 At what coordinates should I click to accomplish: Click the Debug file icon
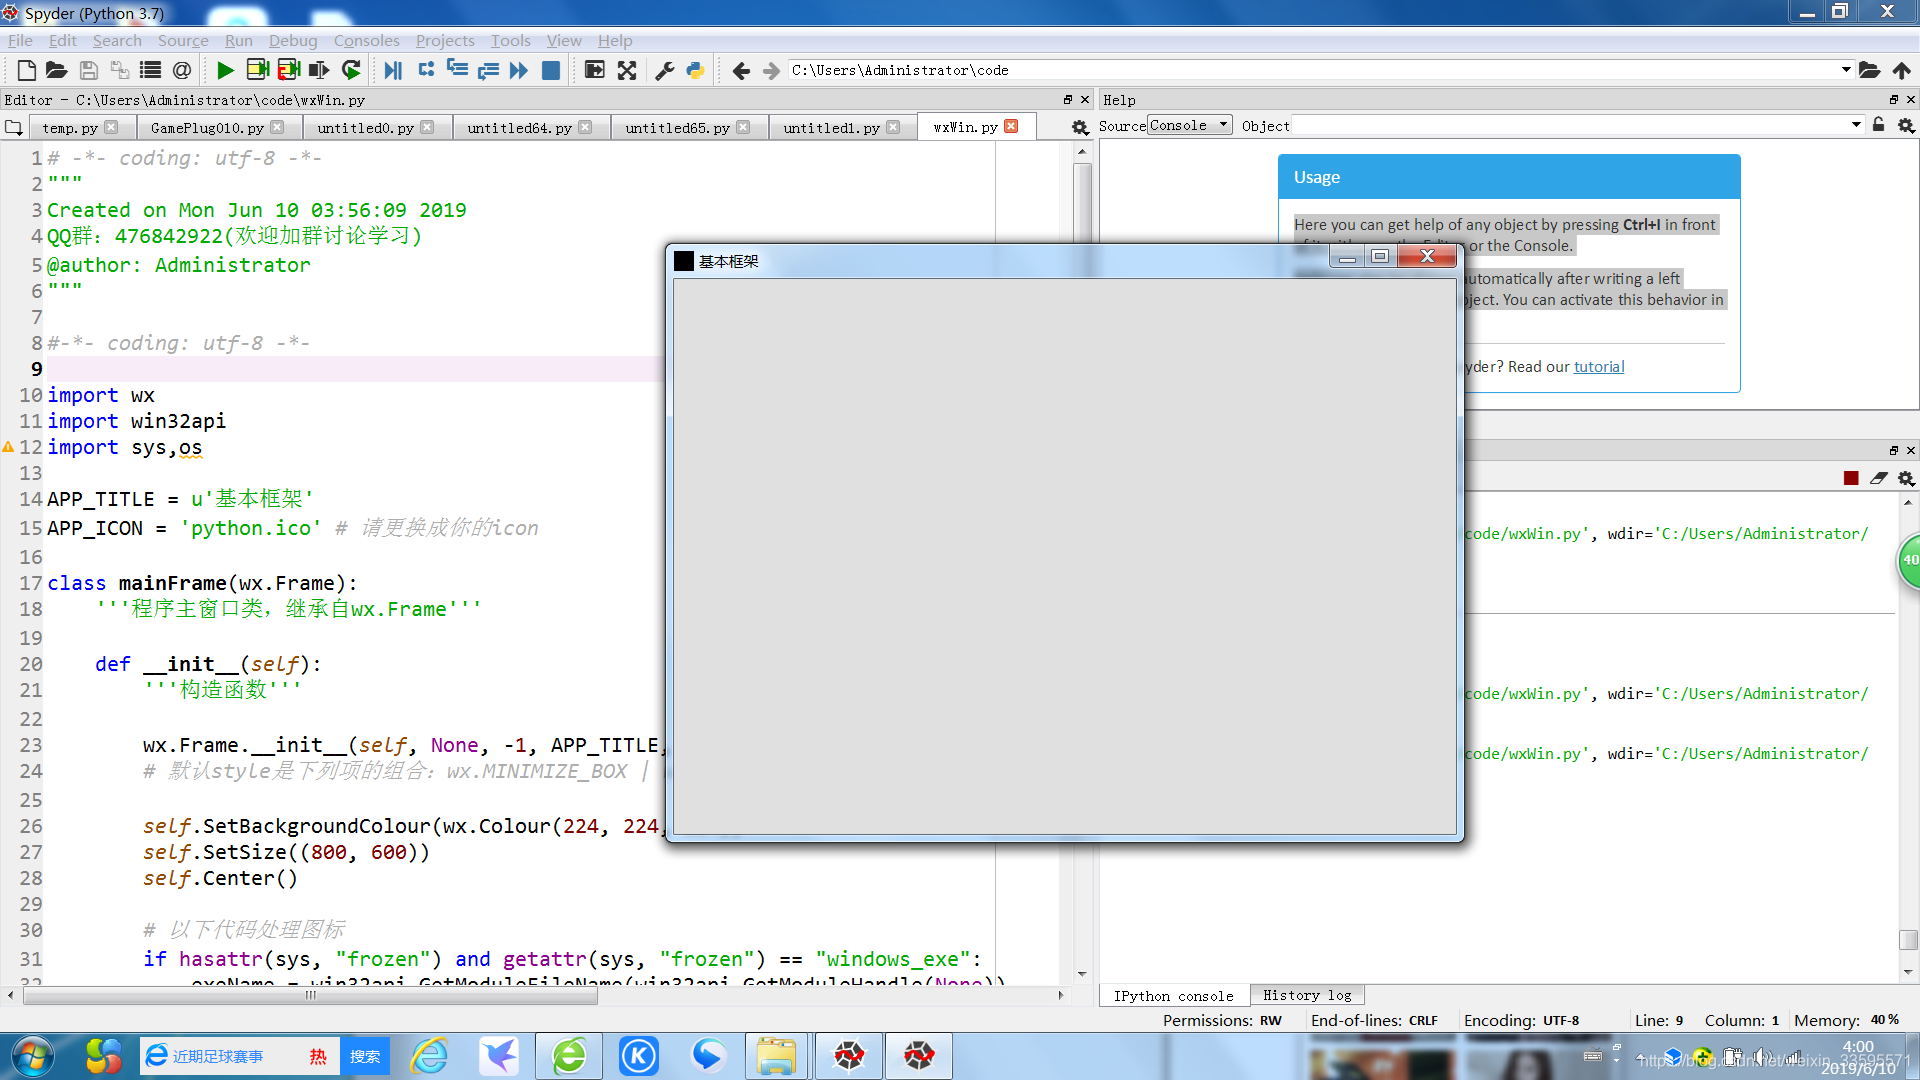(393, 70)
